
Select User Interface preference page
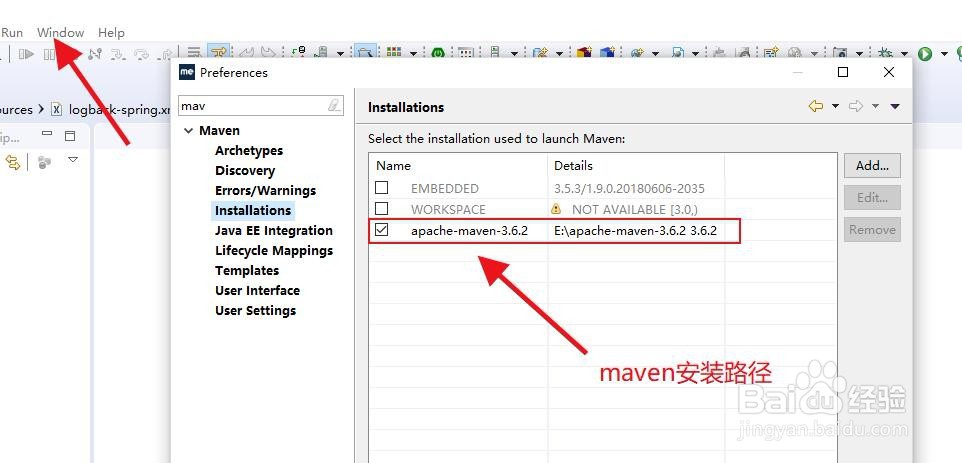tap(257, 291)
